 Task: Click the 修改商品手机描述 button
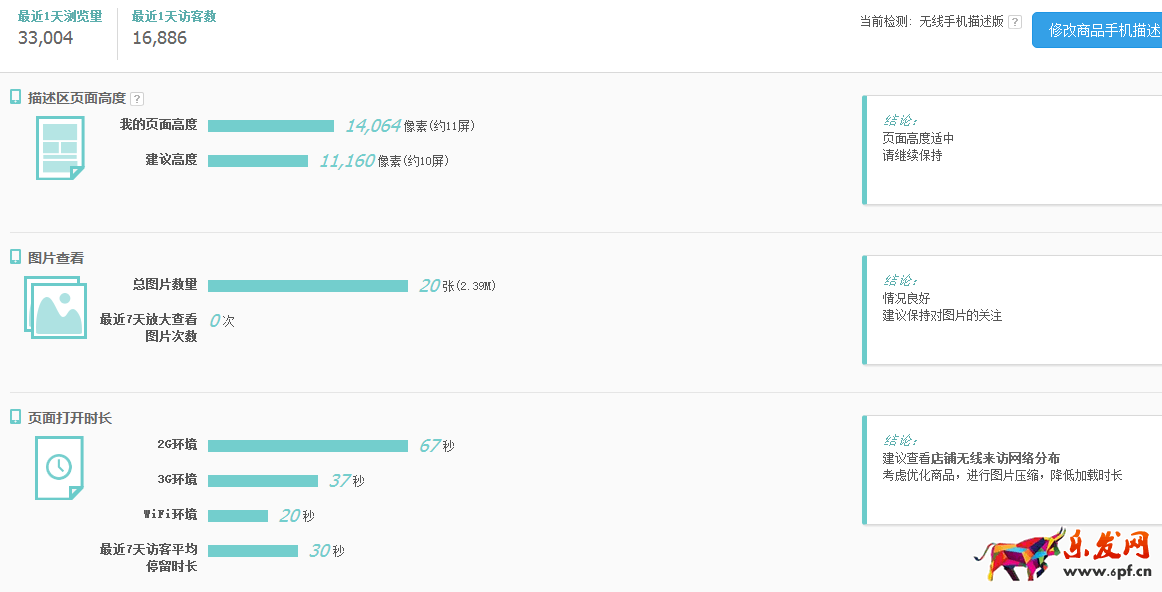pyautogui.click(x=1100, y=30)
